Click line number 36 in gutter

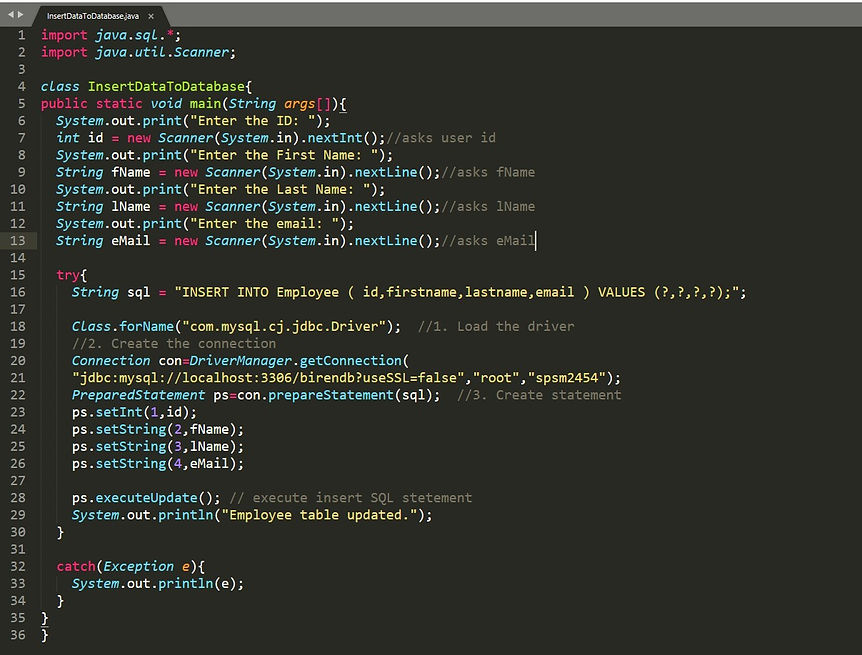18,635
